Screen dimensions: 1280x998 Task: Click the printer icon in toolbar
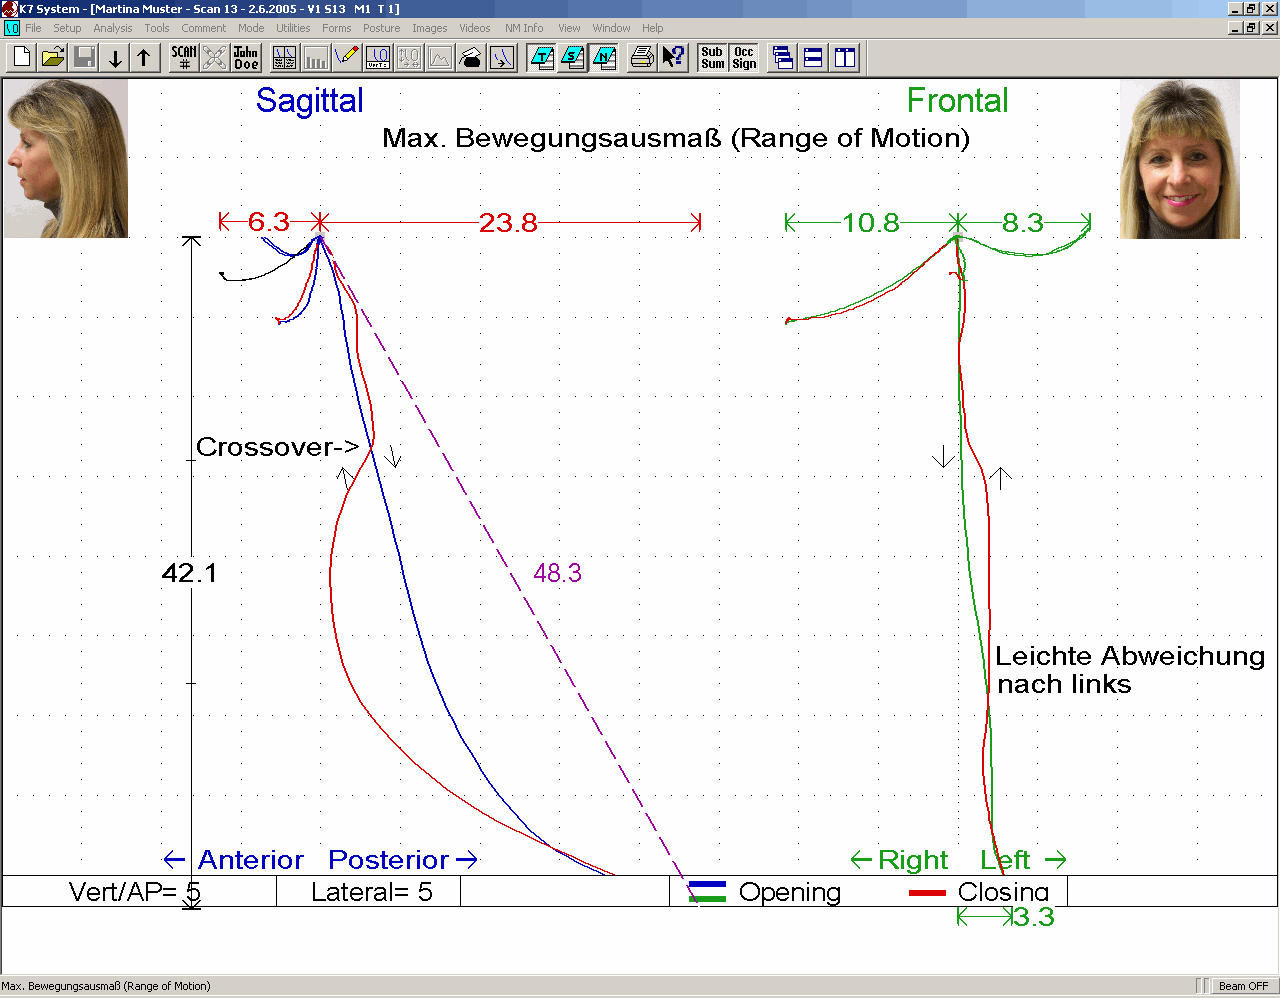[x=642, y=58]
